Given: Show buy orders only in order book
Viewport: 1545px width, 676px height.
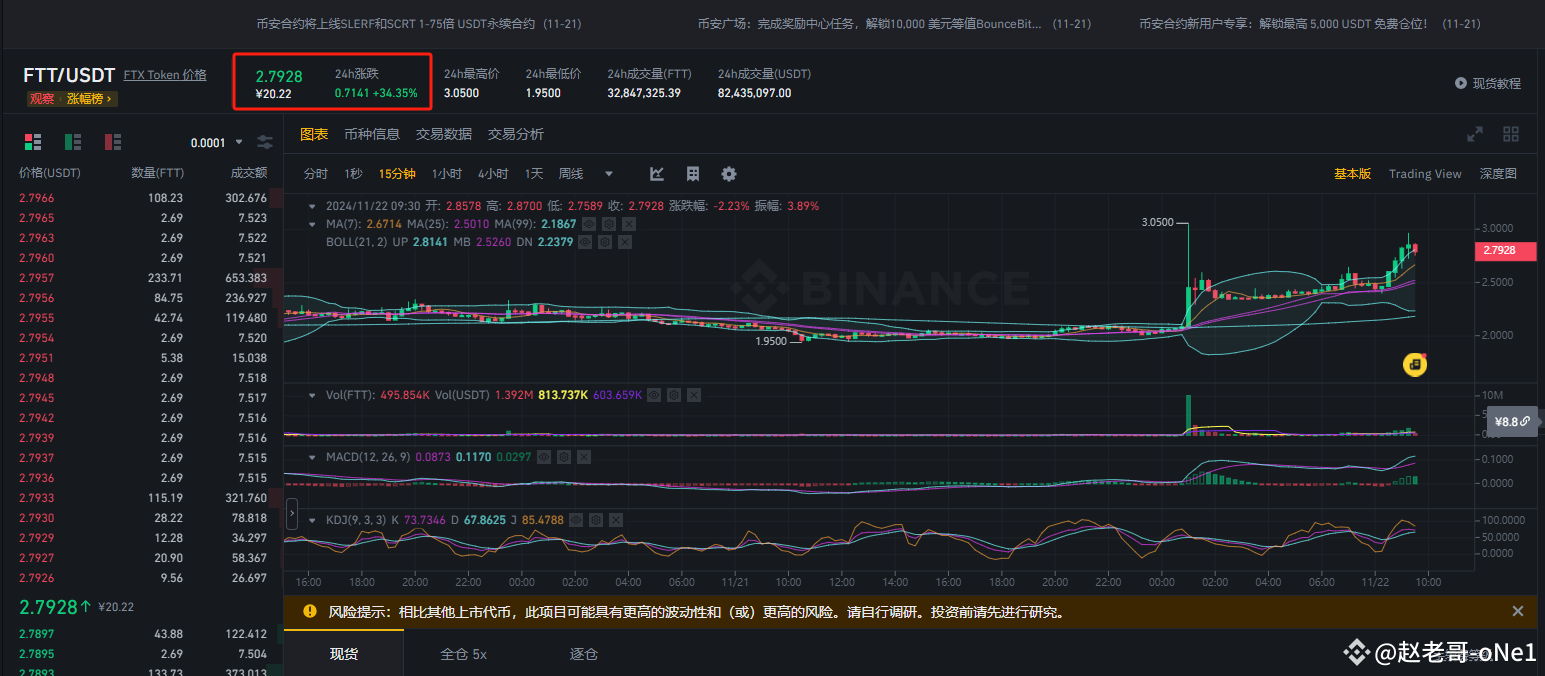Looking at the screenshot, I should click(73, 142).
